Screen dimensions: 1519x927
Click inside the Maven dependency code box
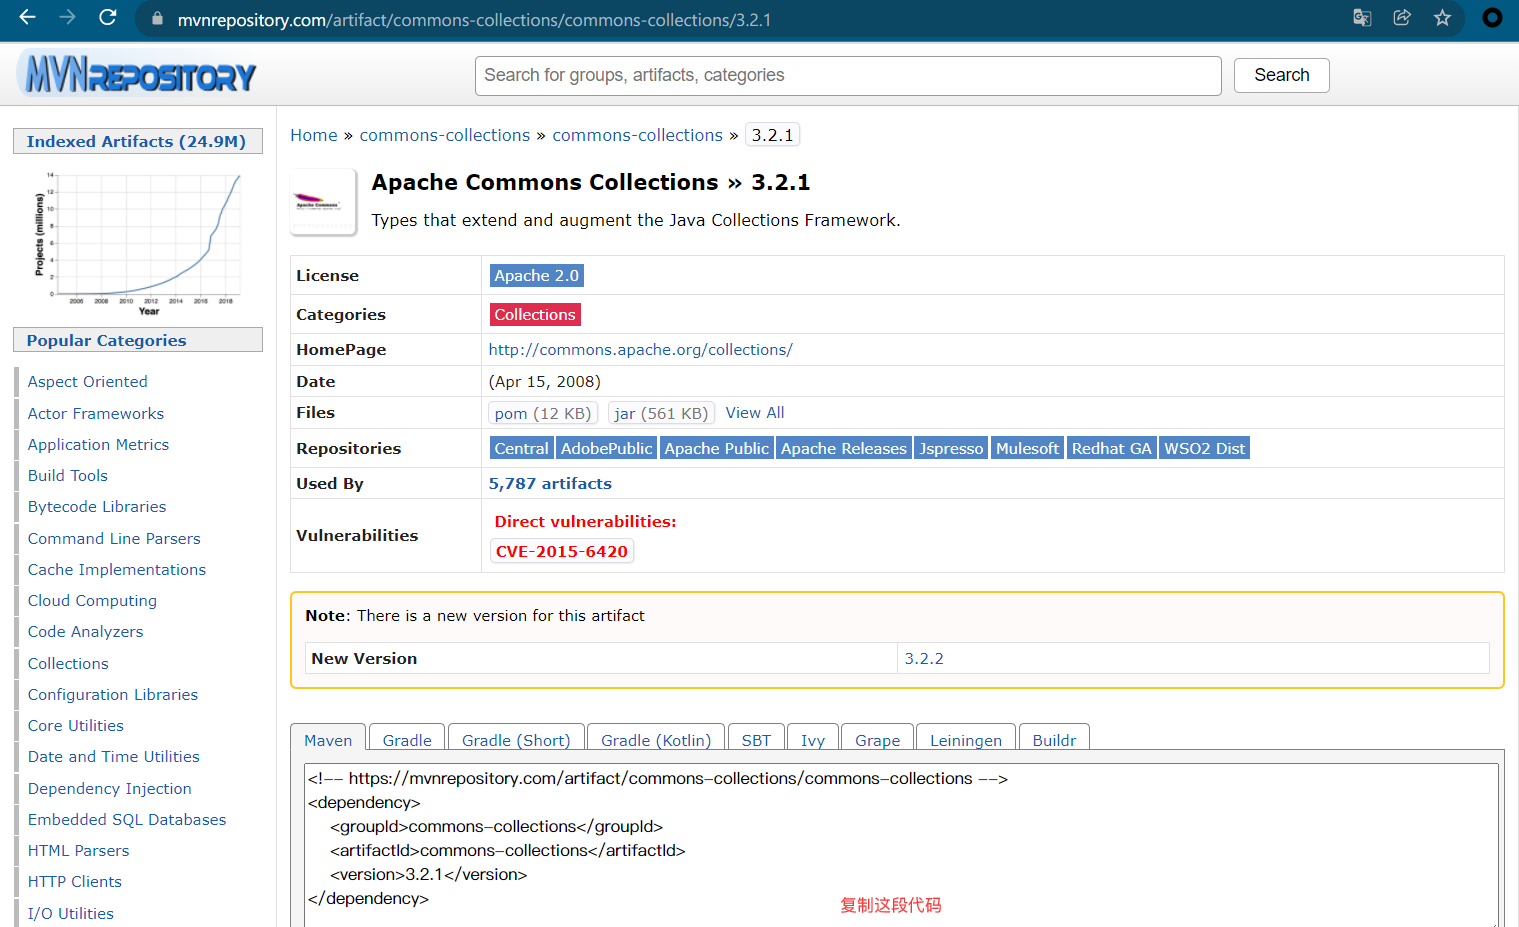901,845
